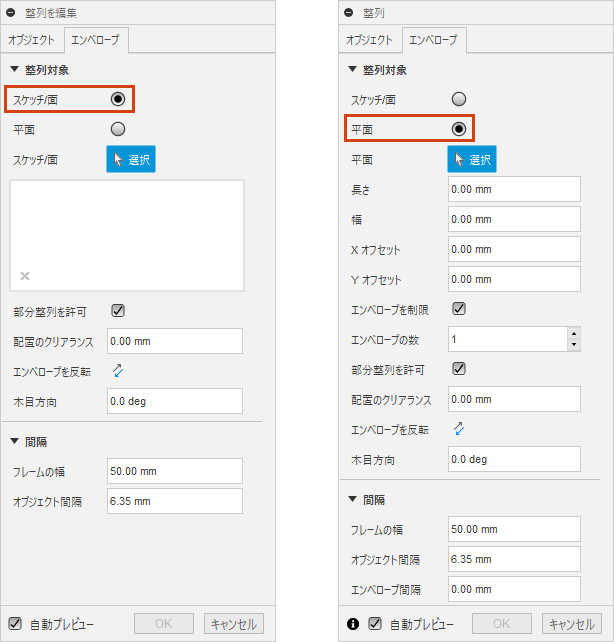The image size is (614, 642).
Task: Click OK in 整列 dialog
Action: pos(502,624)
